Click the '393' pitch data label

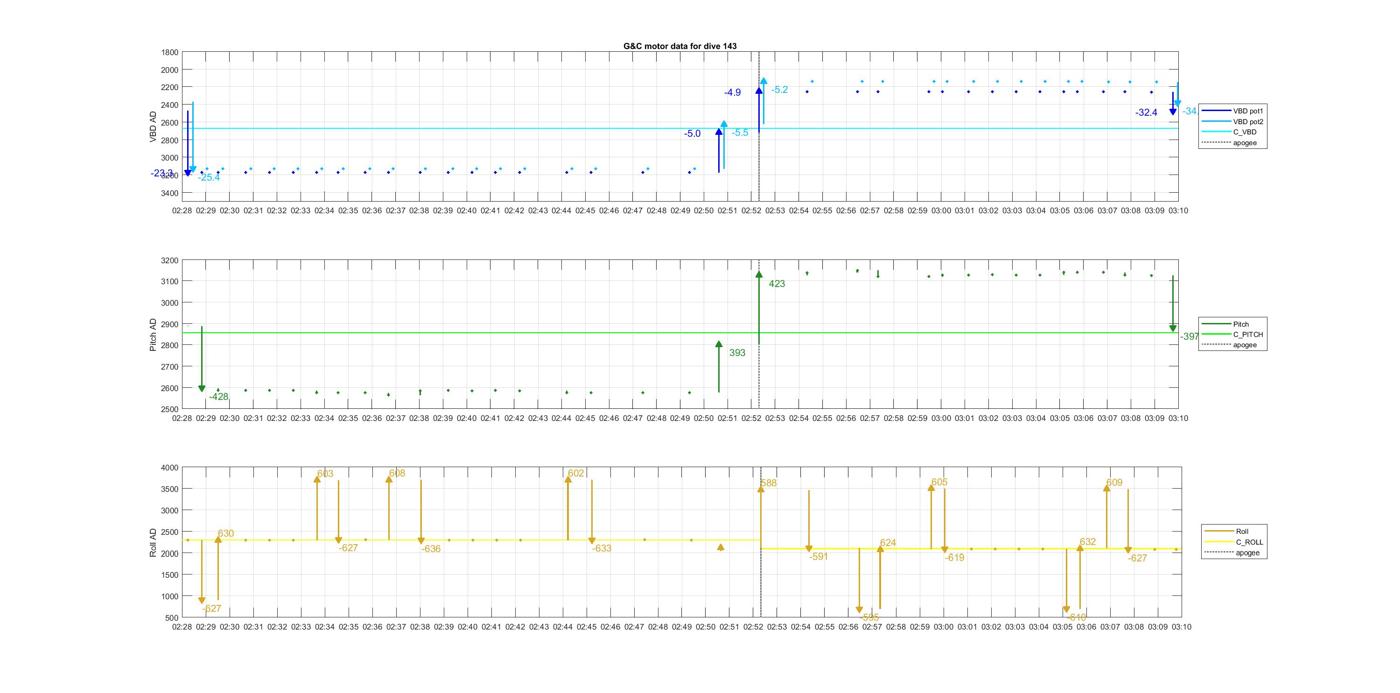pyautogui.click(x=737, y=353)
